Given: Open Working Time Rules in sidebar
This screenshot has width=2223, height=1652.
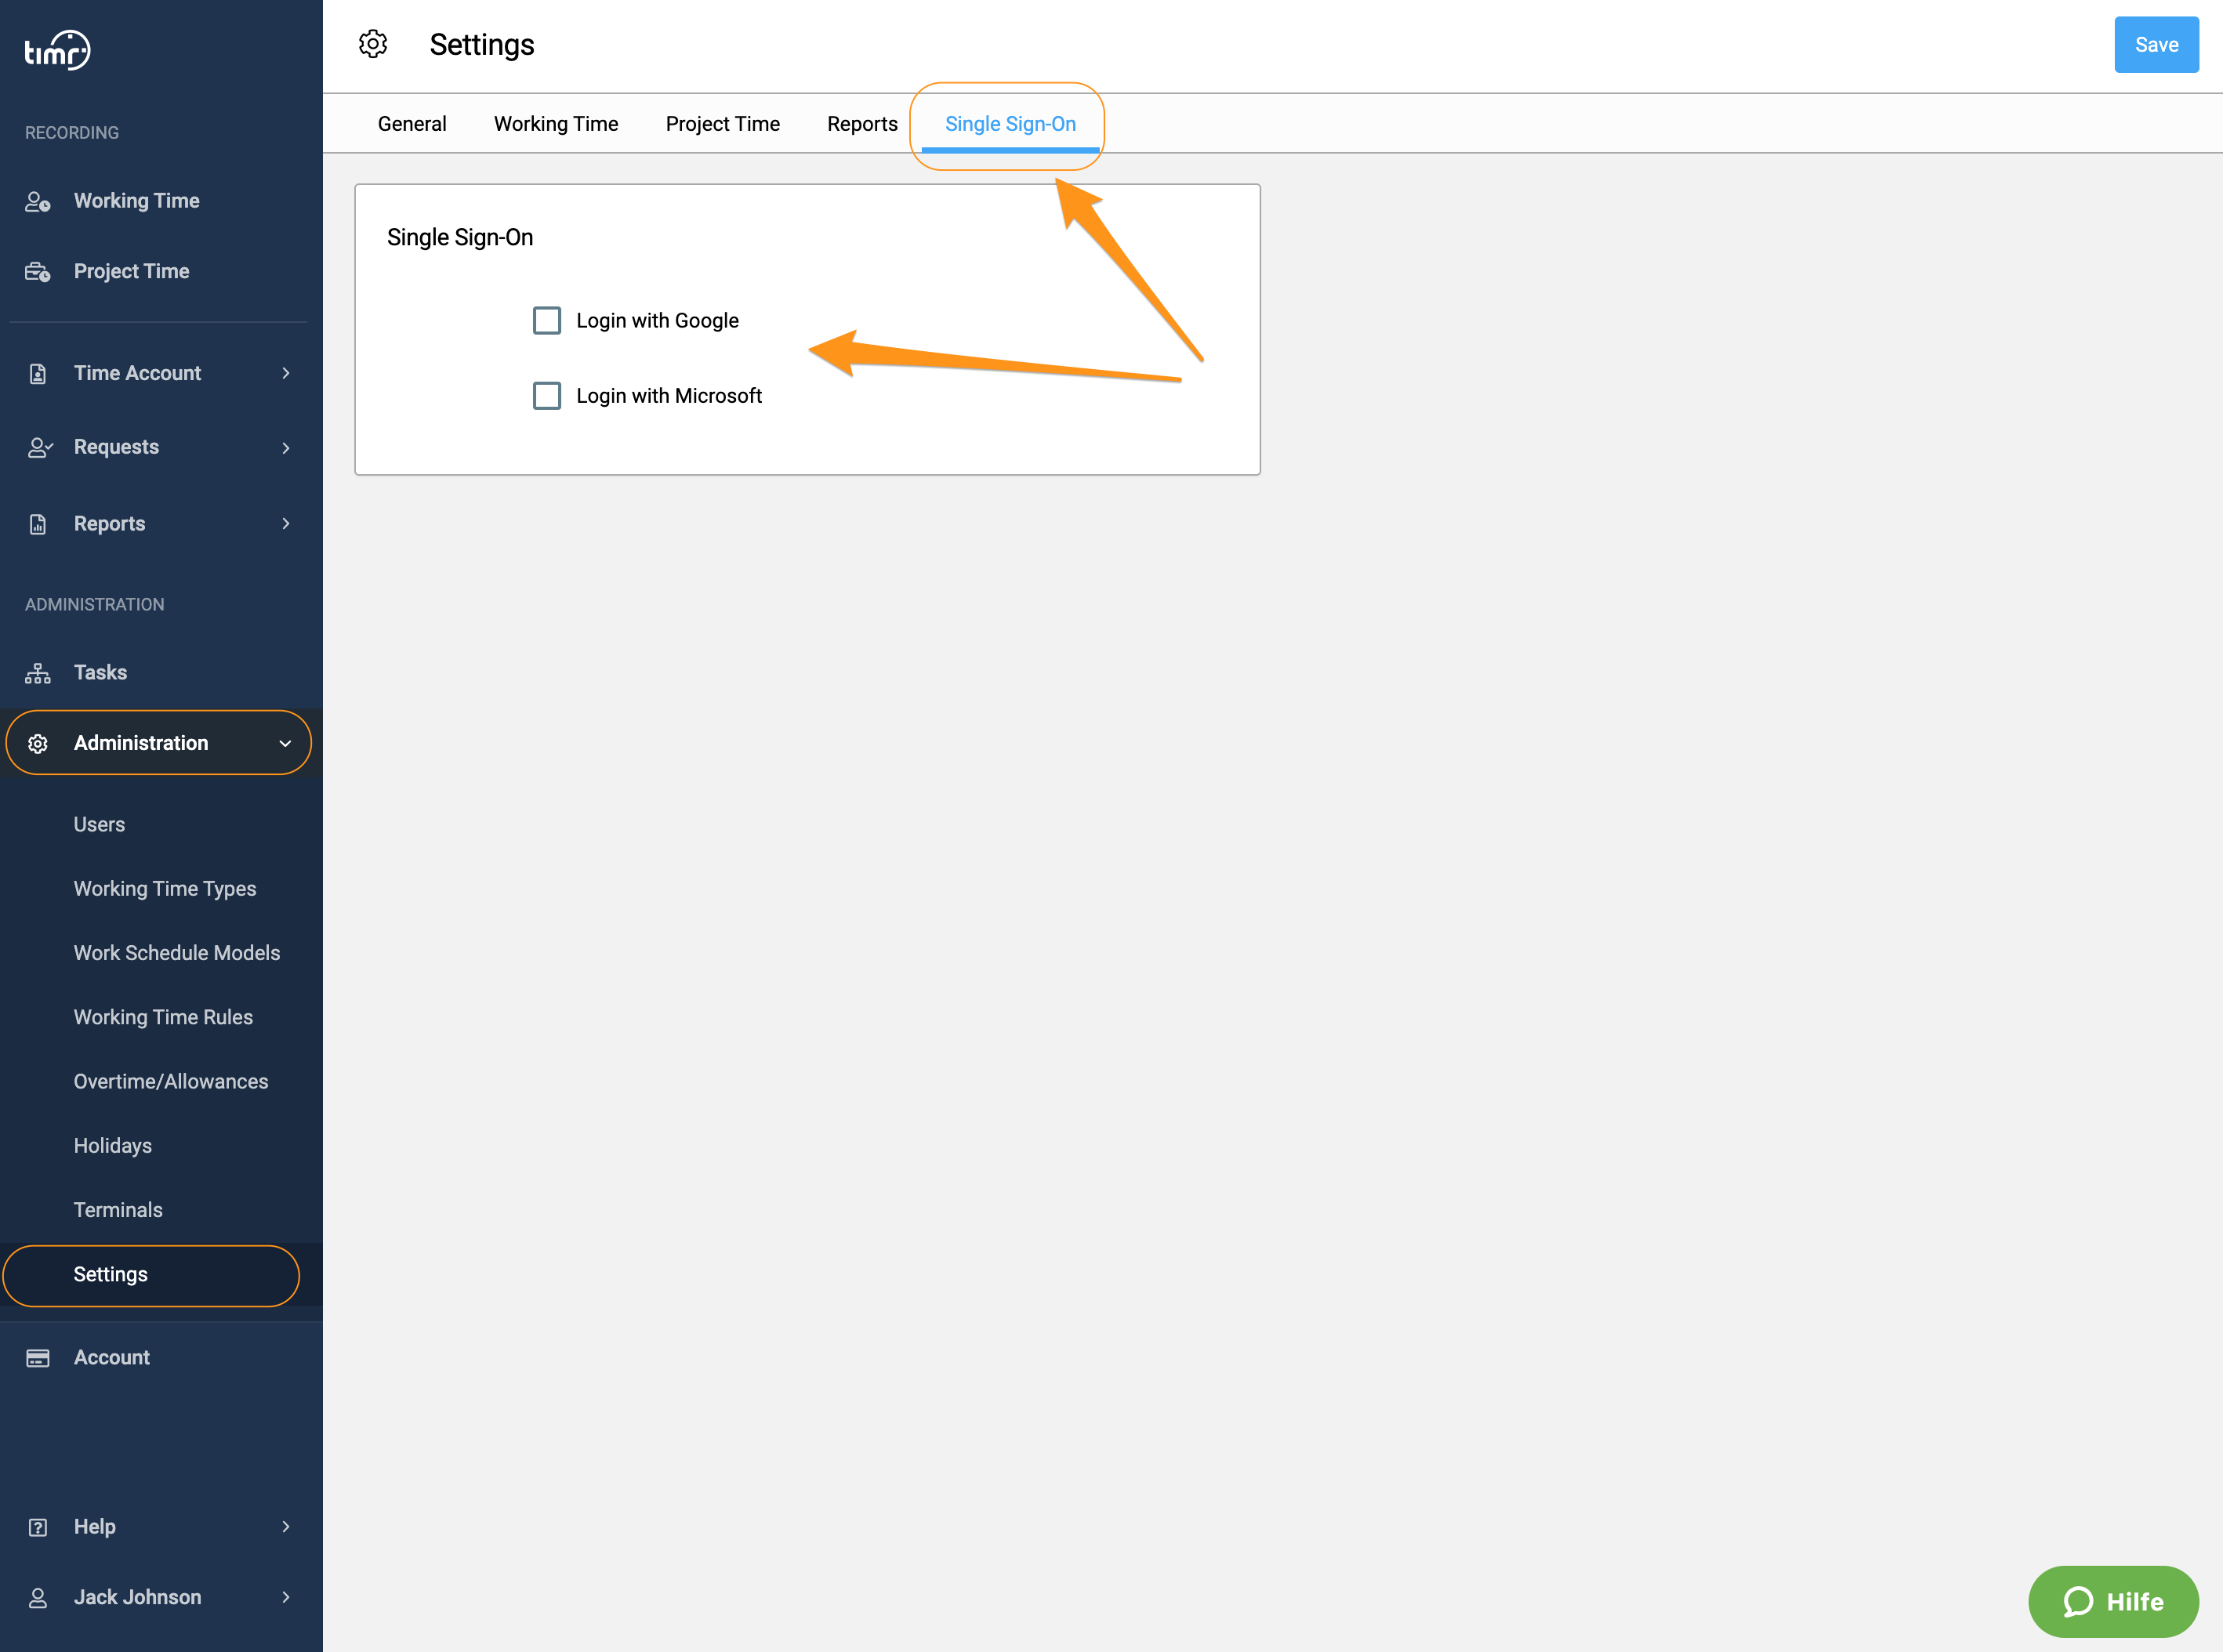Looking at the screenshot, I should click(163, 1018).
